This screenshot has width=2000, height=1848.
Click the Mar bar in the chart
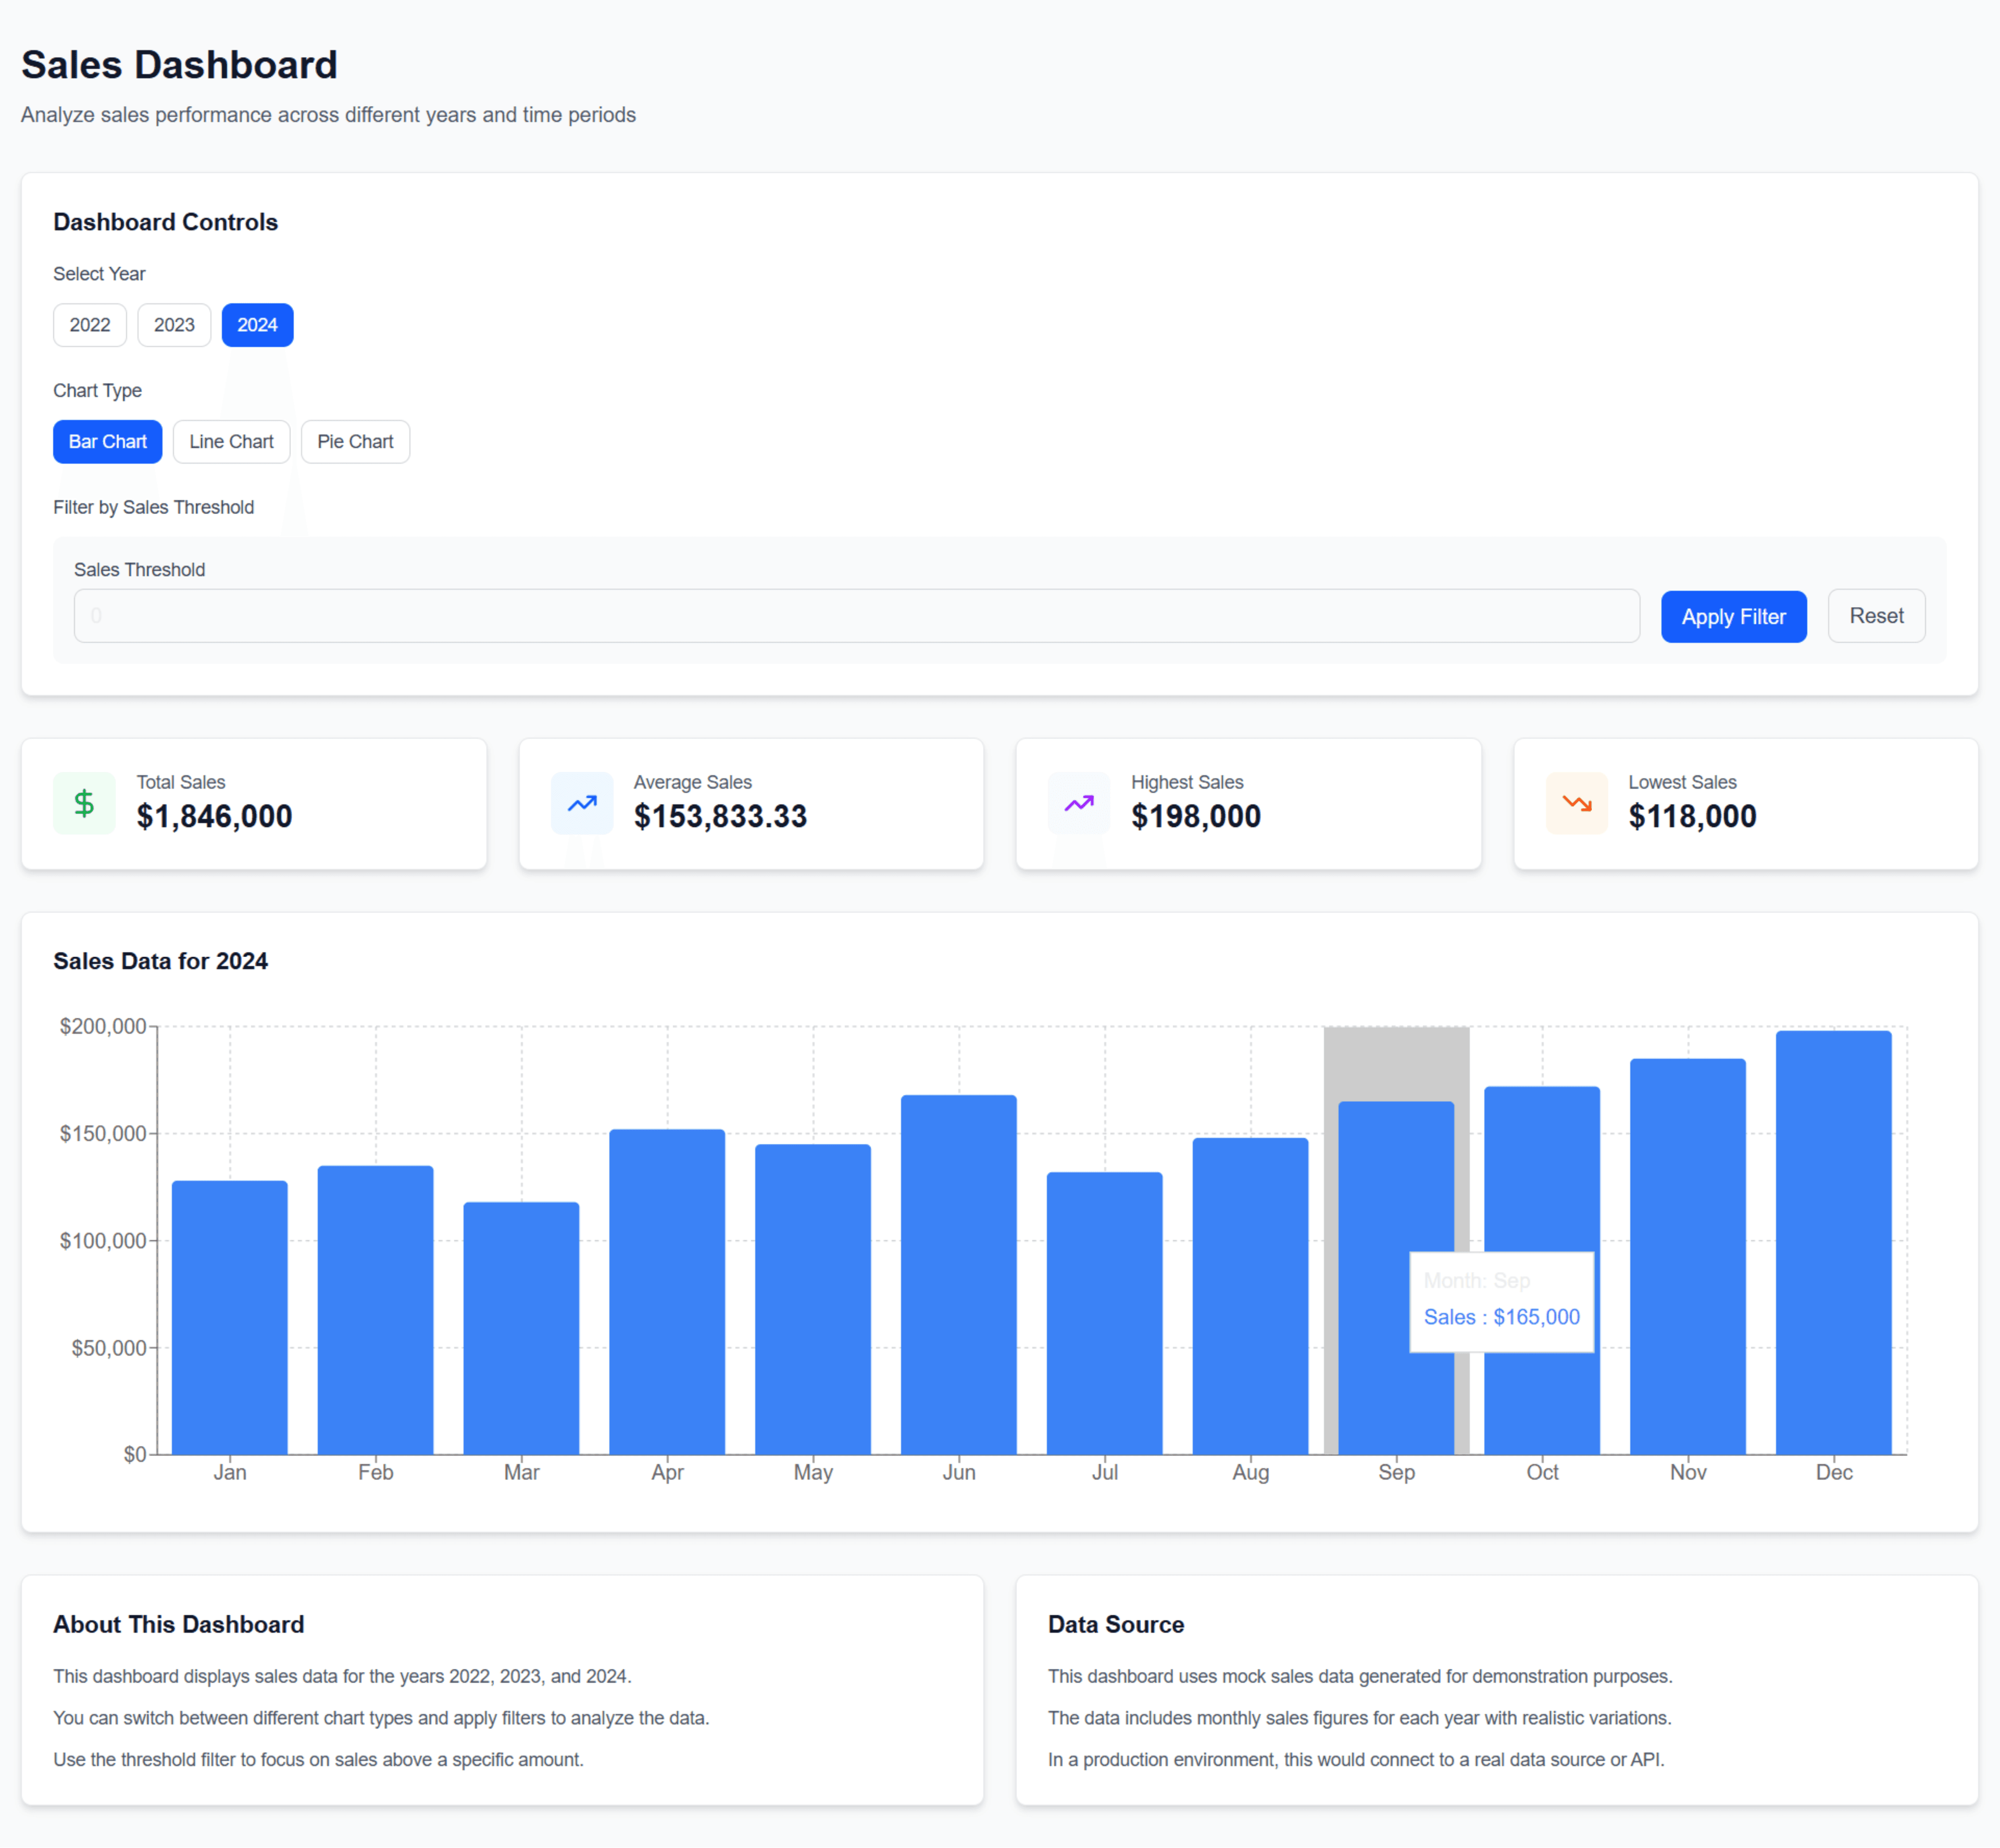point(521,1328)
